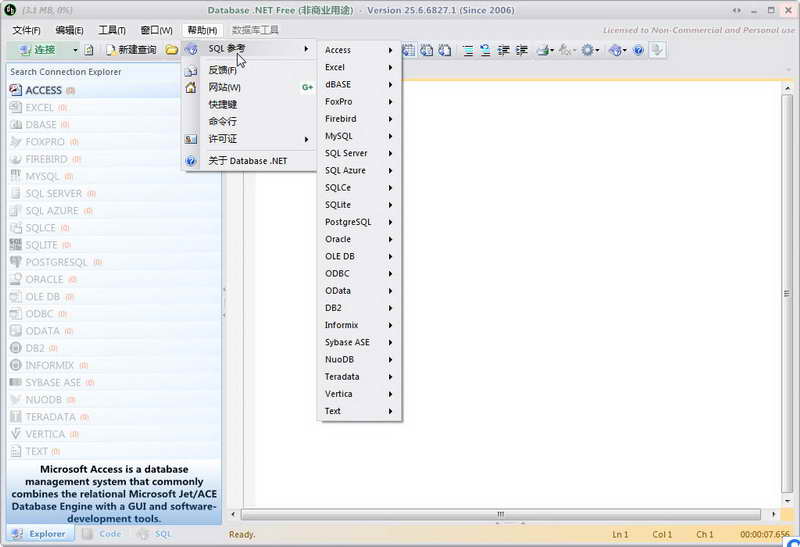Click the editor's vertical scrollbar
Viewport: 800px width, 547px height.
tap(787, 293)
